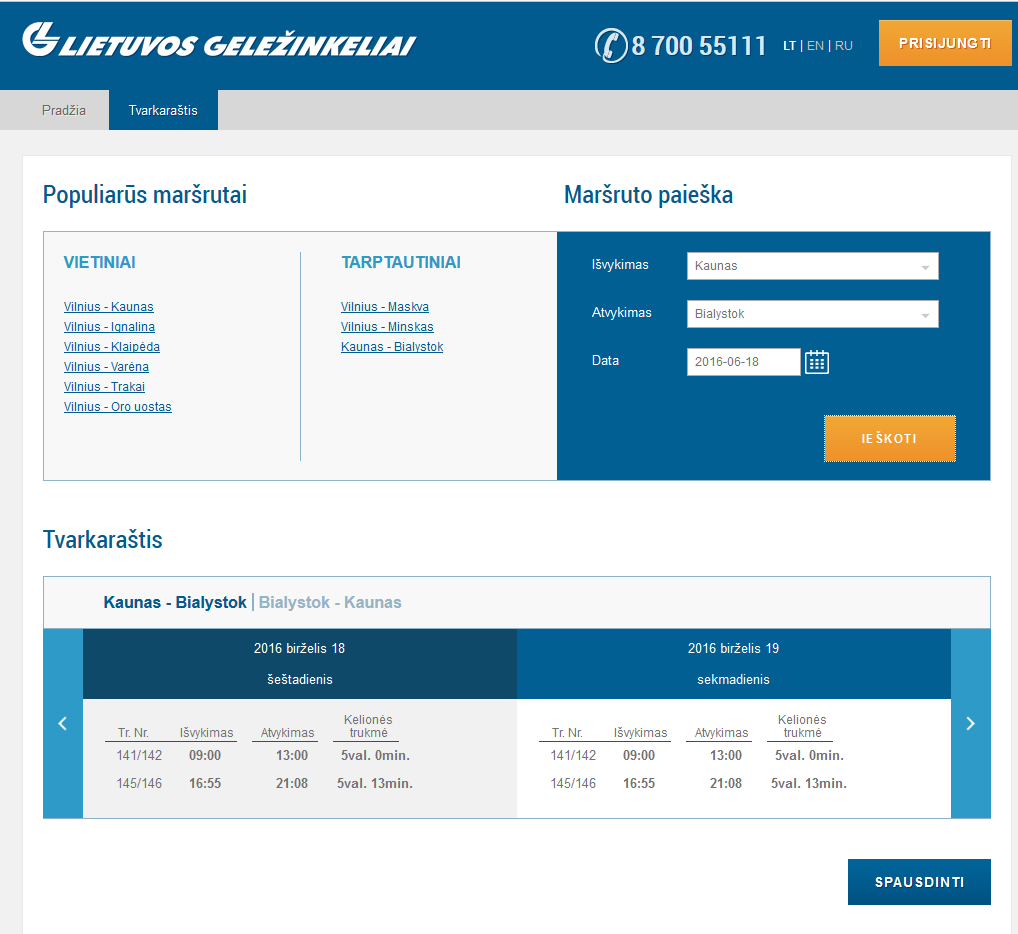Open the calendar date picker icon

(x=817, y=362)
